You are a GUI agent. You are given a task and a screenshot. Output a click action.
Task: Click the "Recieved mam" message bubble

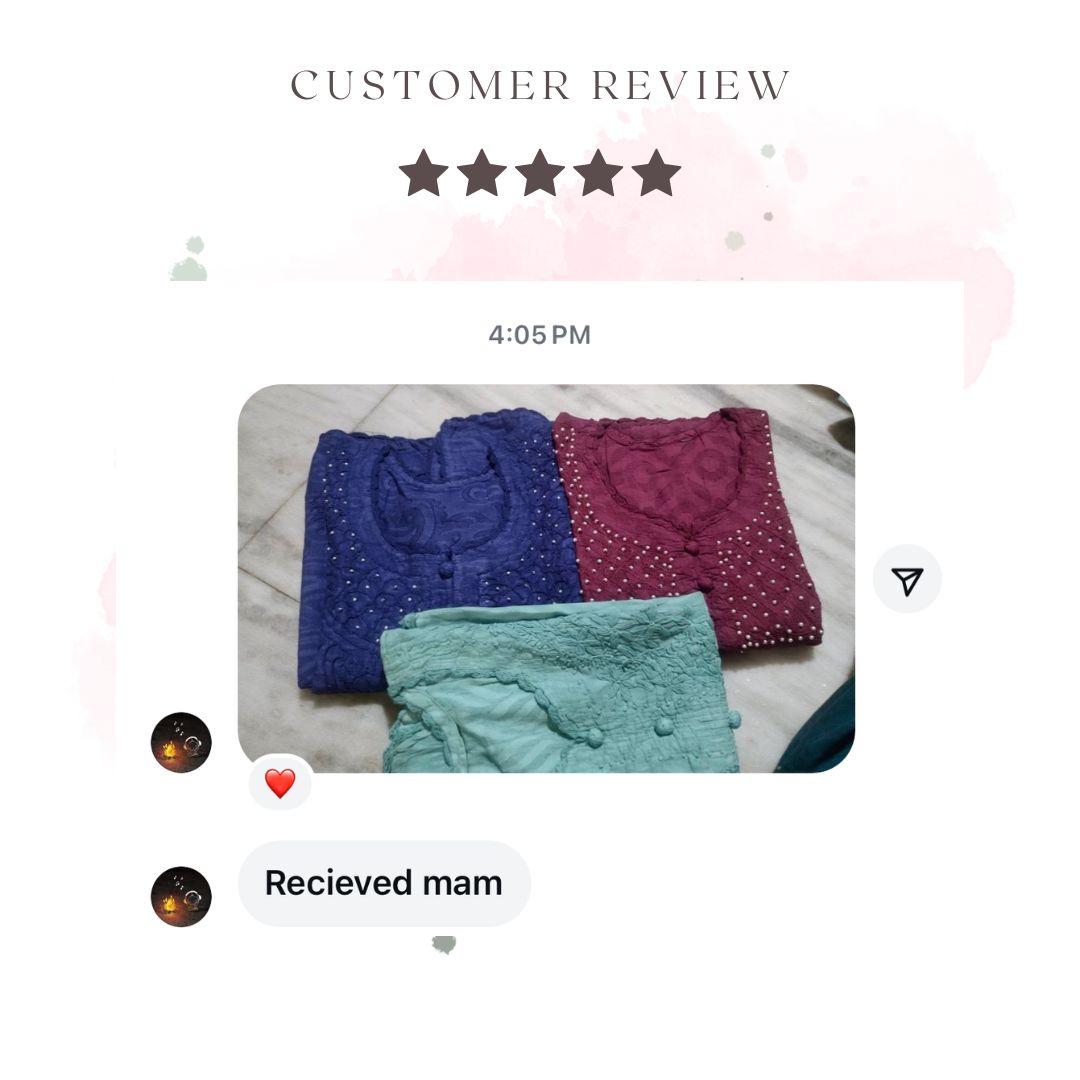pos(384,883)
